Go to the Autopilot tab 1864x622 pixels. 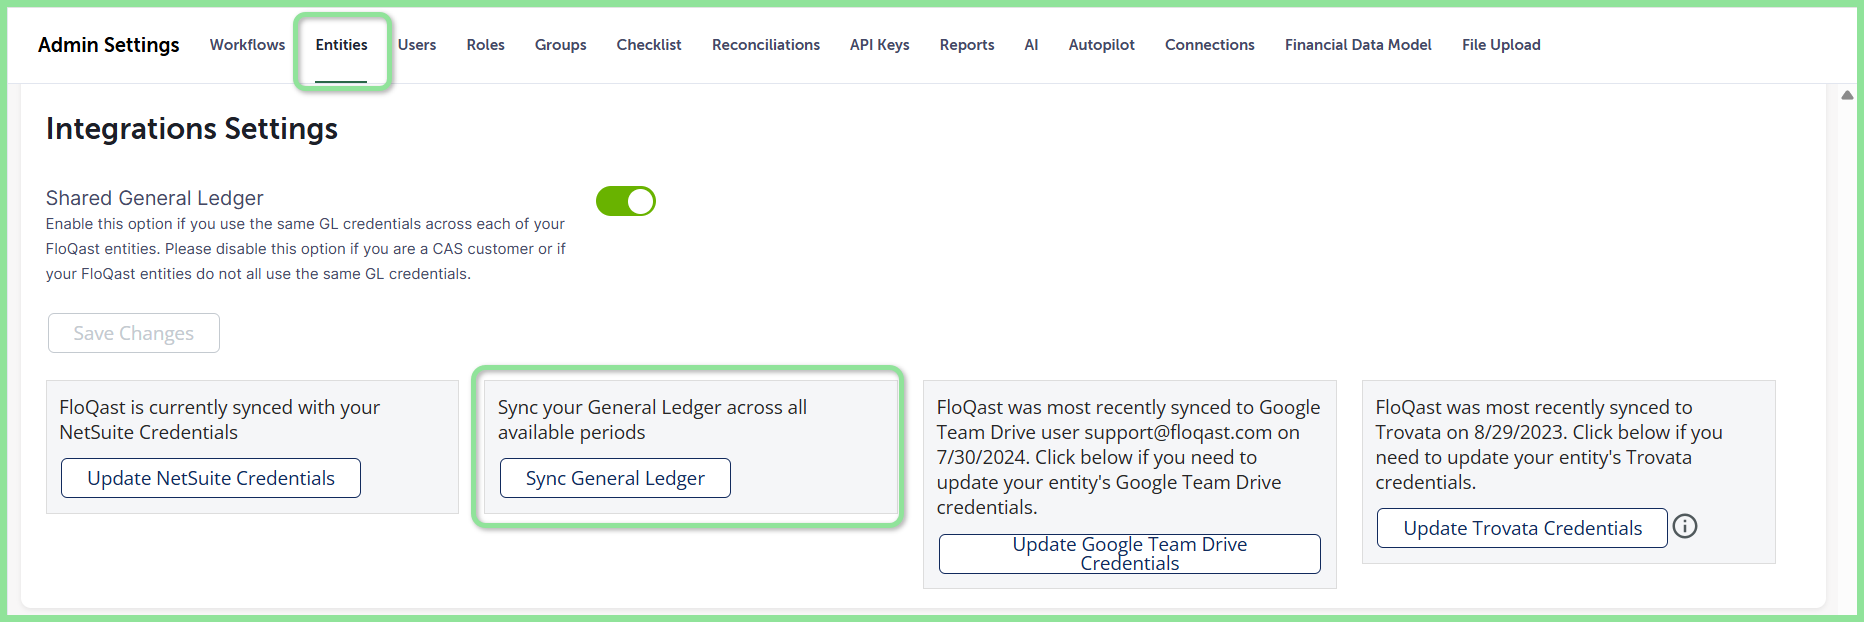pos(1101,45)
